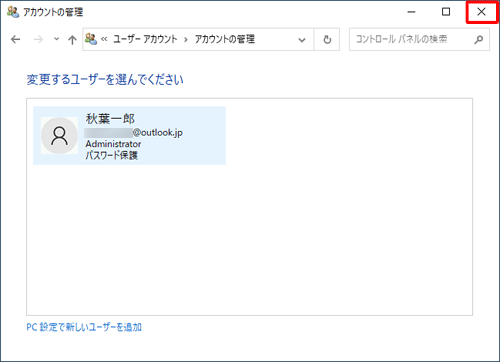Click the breadcrumb arrow after ユーザー アカウント

pyautogui.click(x=186, y=40)
